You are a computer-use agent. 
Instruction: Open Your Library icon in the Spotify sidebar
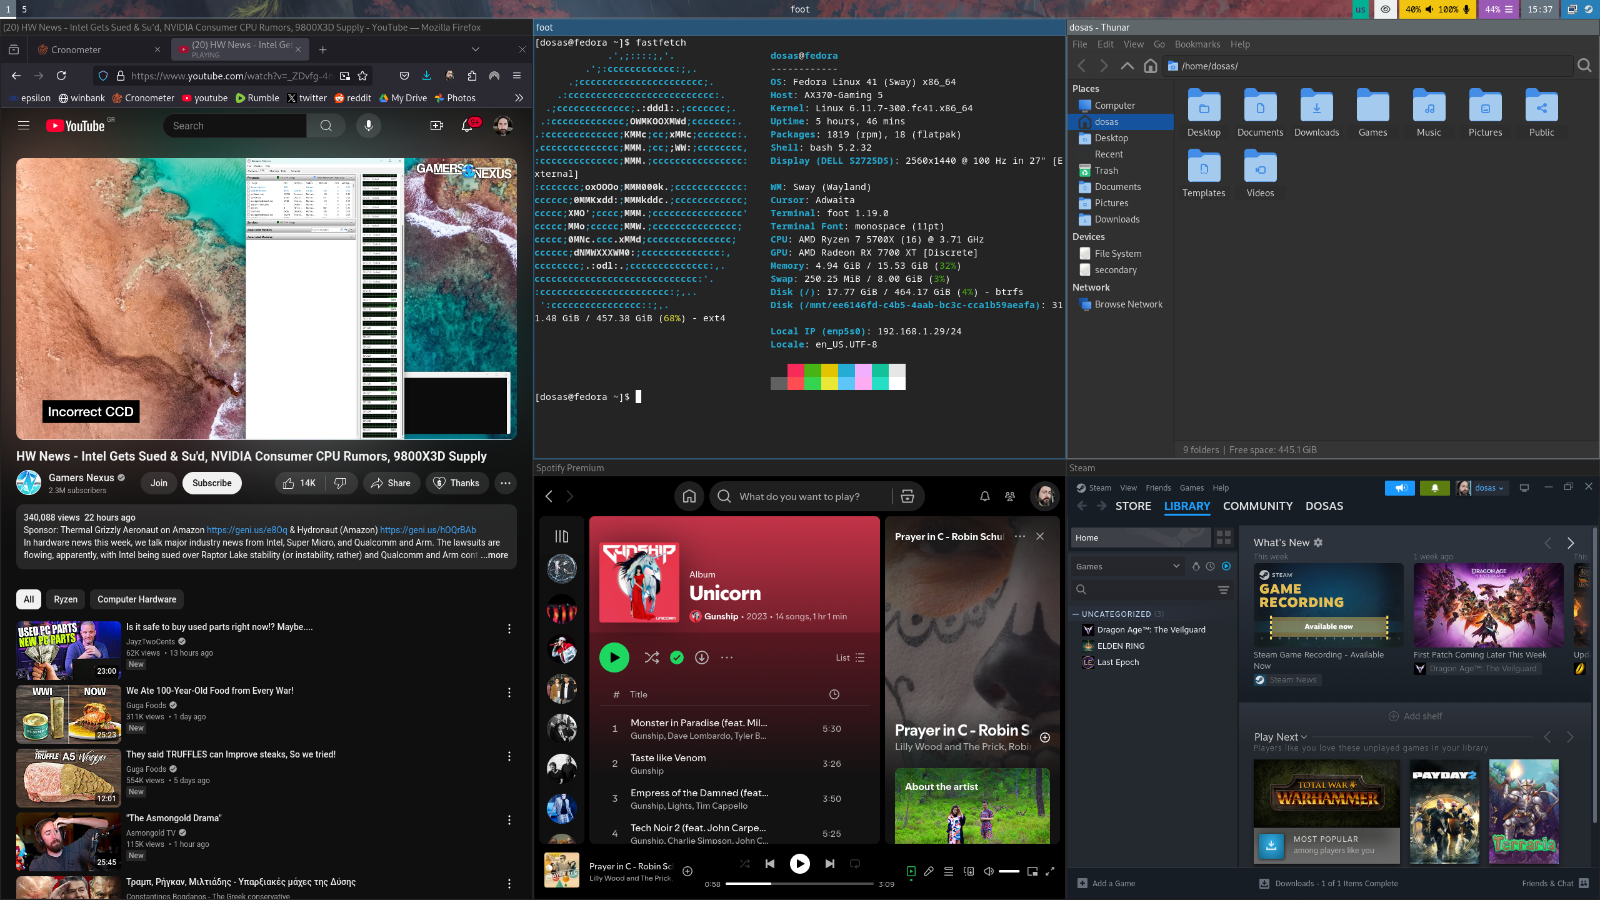point(562,537)
